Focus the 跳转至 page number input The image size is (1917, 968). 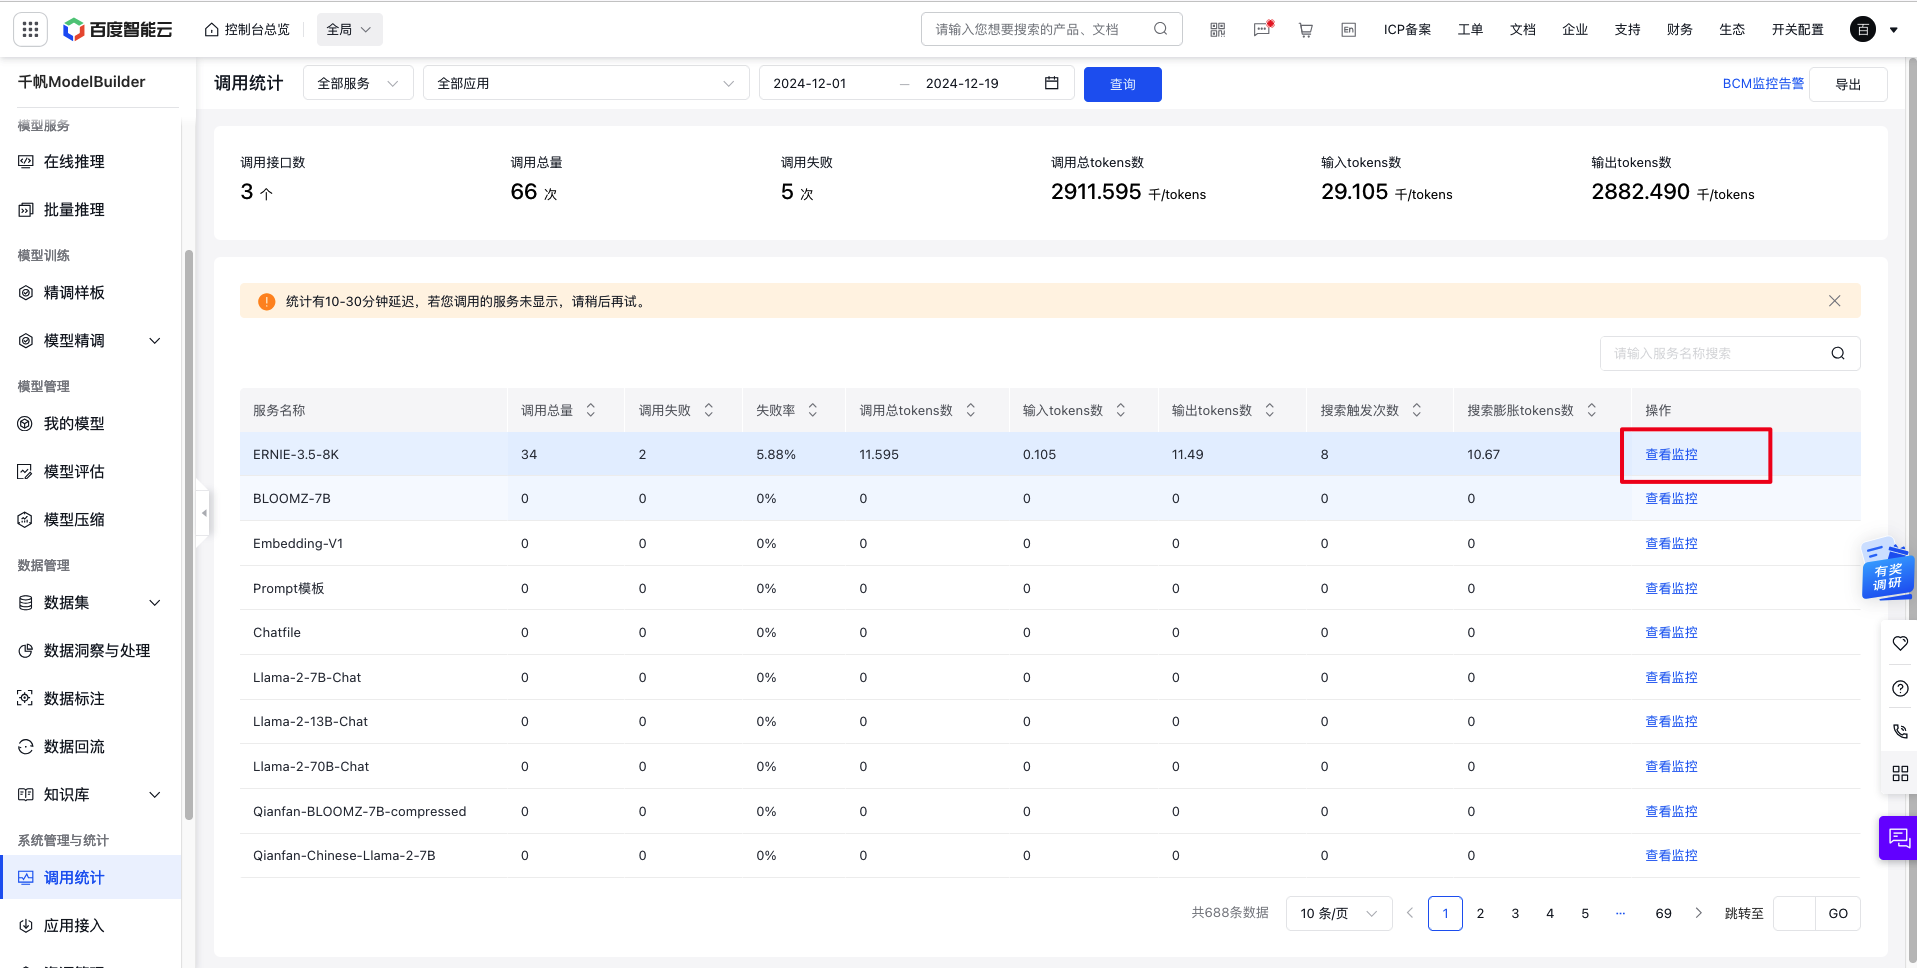pyautogui.click(x=1794, y=913)
